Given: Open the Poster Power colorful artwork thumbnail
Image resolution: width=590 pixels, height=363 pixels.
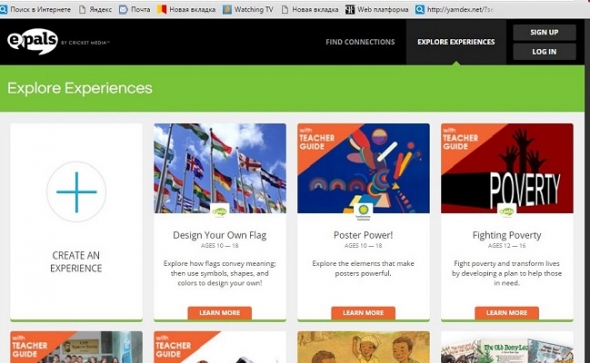Looking at the screenshot, I should [x=363, y=168].
